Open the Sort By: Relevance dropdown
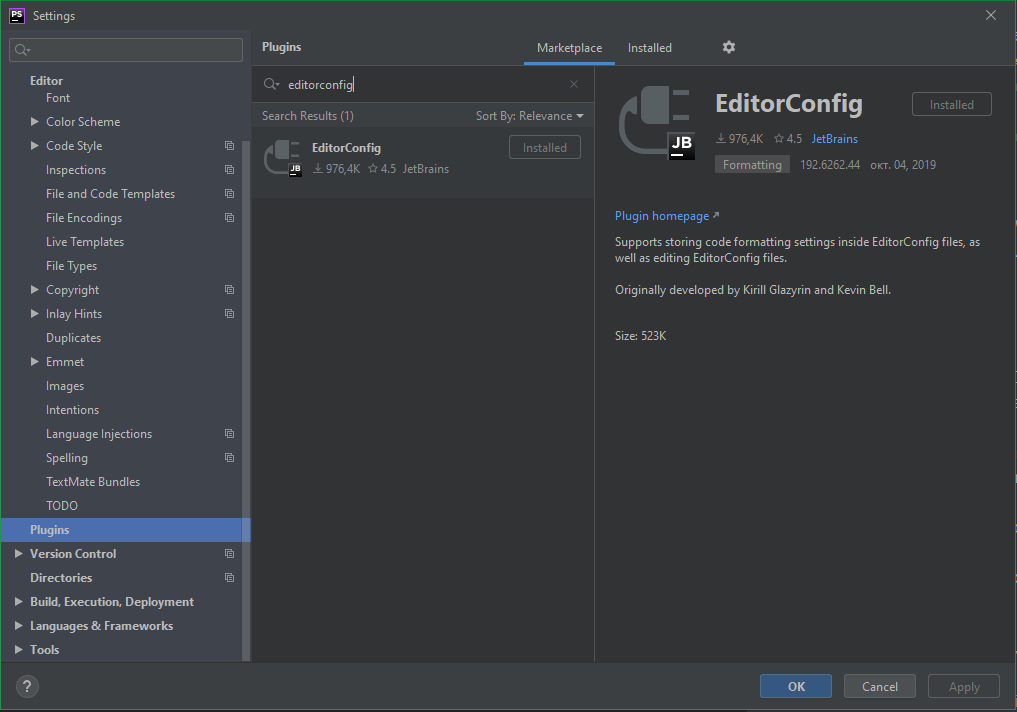1017x712 pixels. click(x=529, y=116)
